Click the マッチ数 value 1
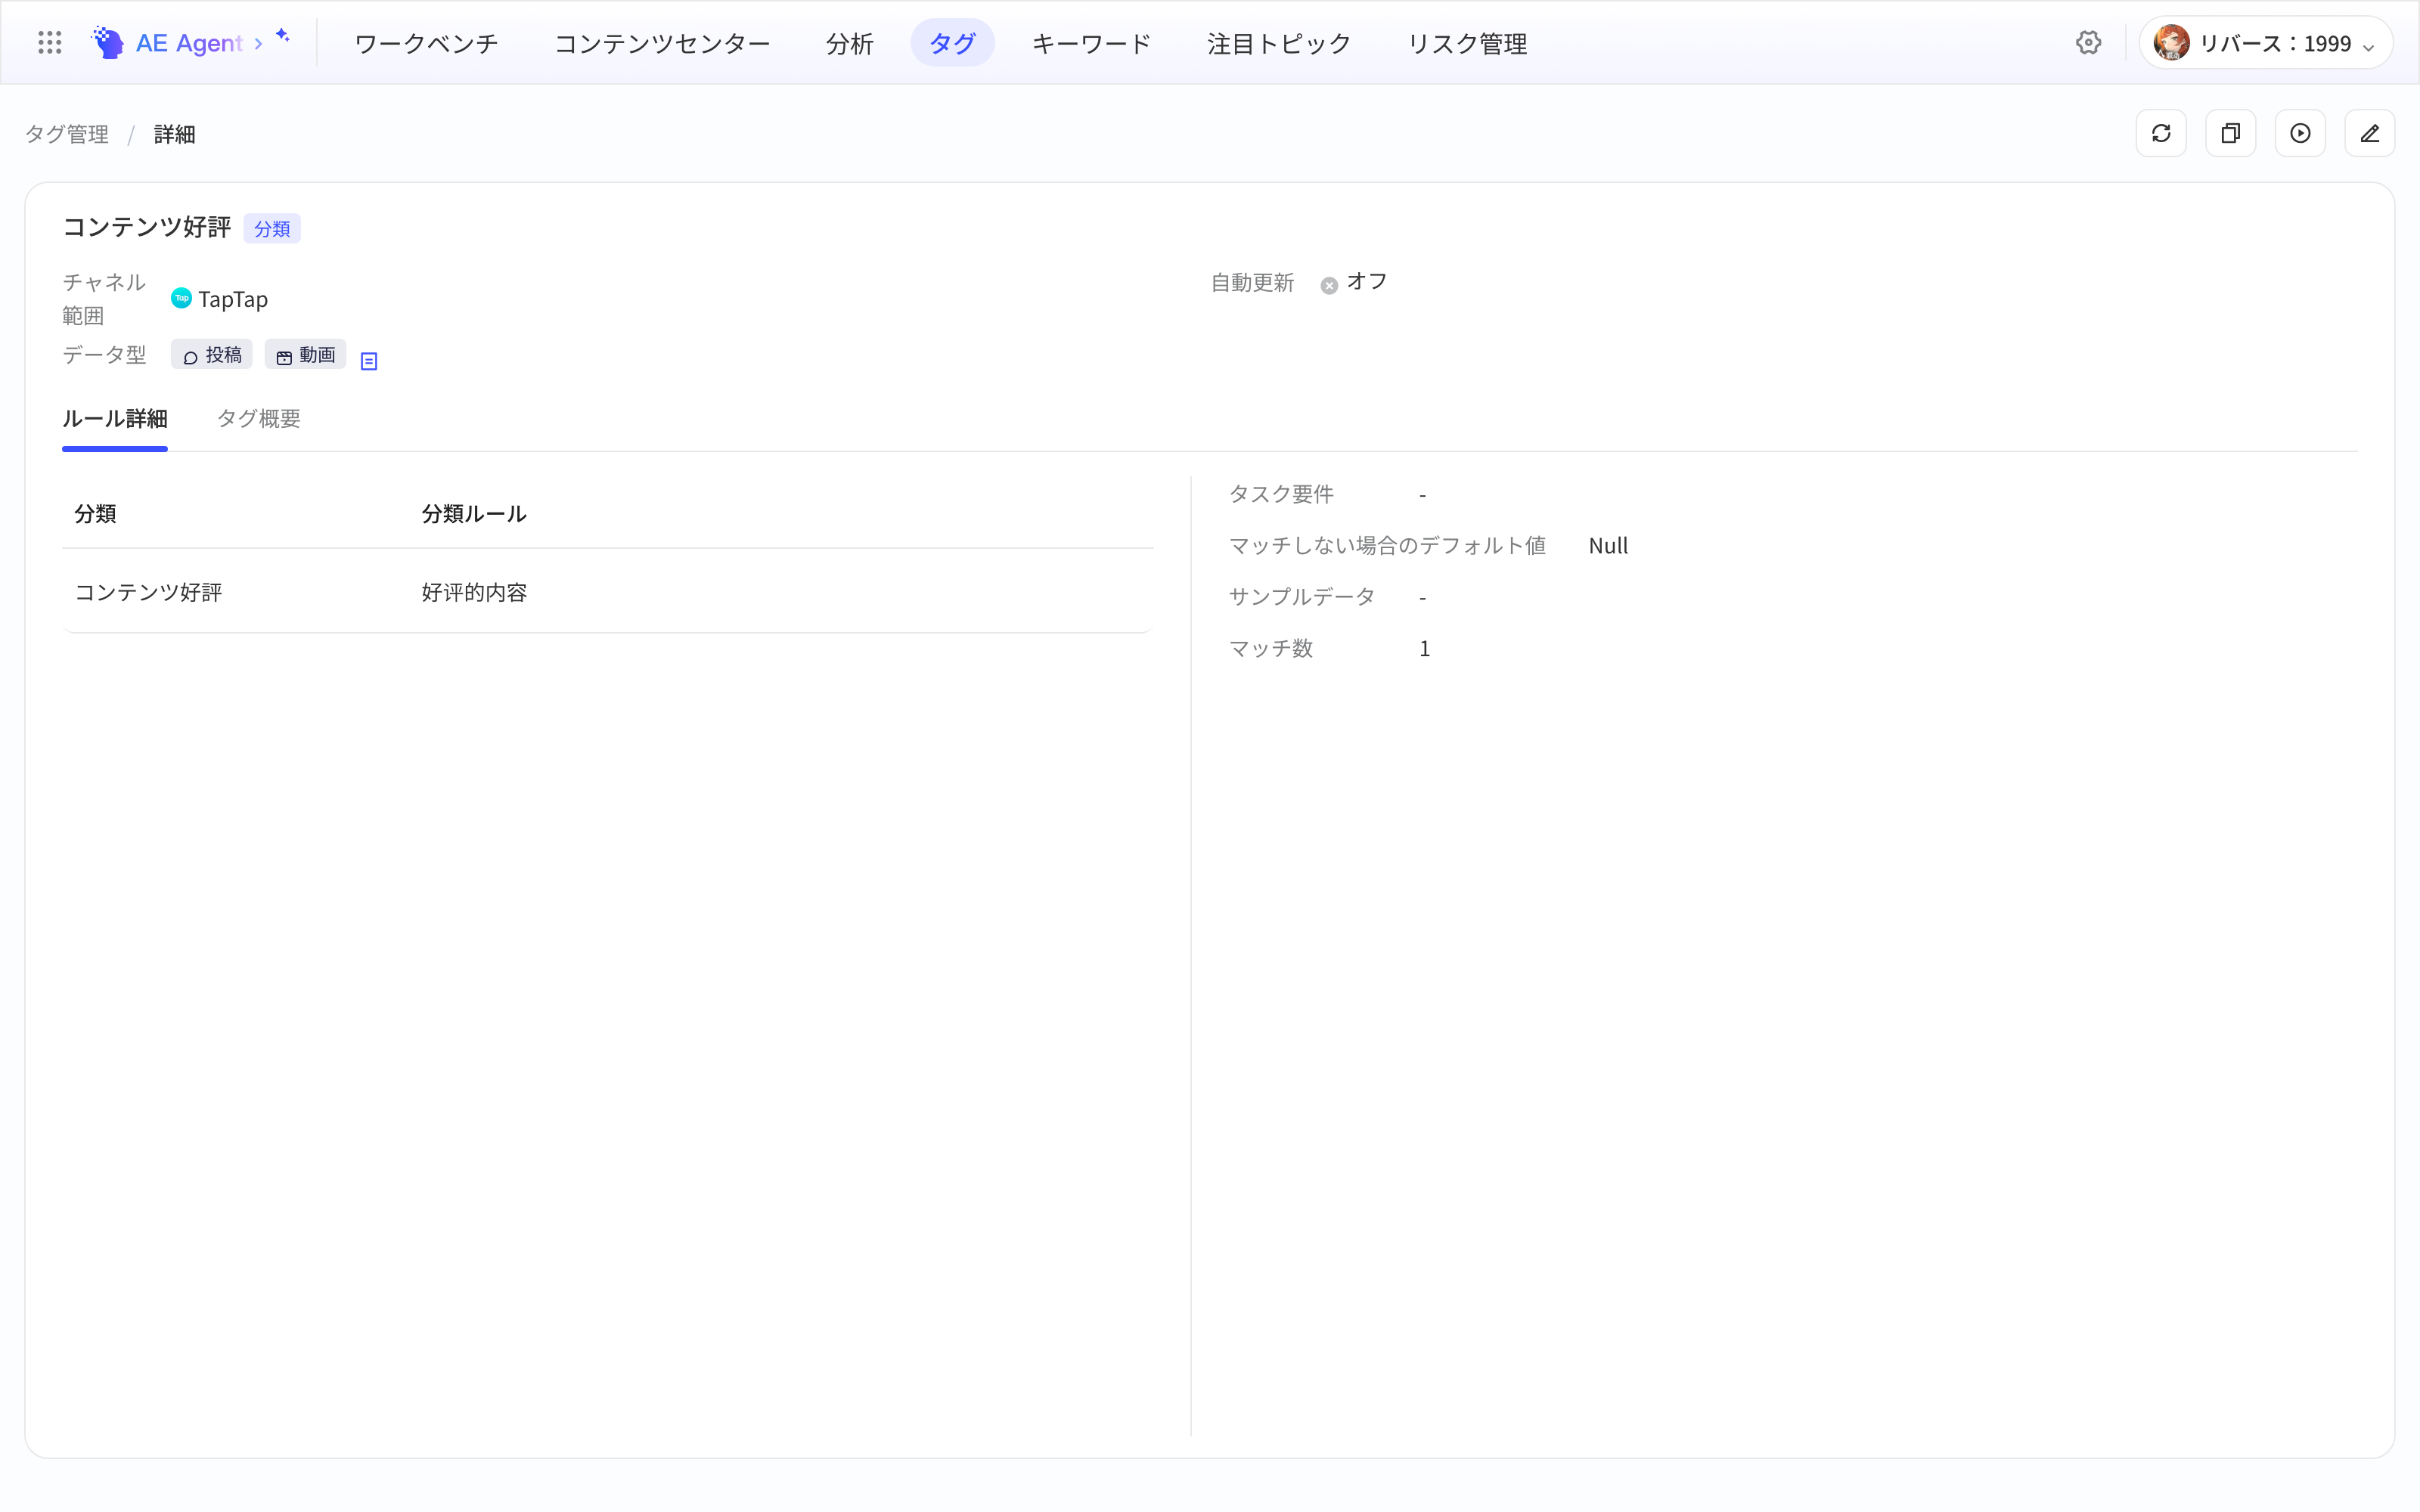 coord(1425,649)
